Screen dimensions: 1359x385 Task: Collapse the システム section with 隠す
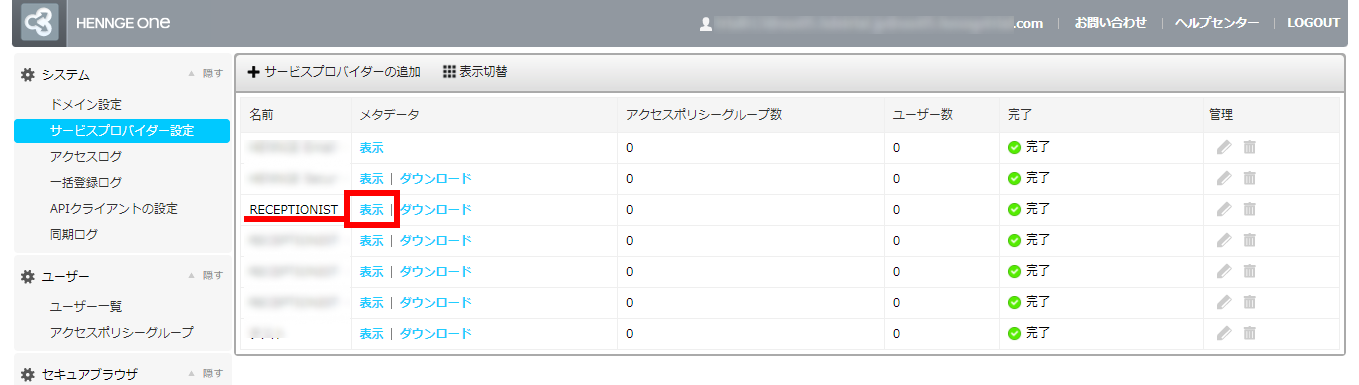[205, 73]
